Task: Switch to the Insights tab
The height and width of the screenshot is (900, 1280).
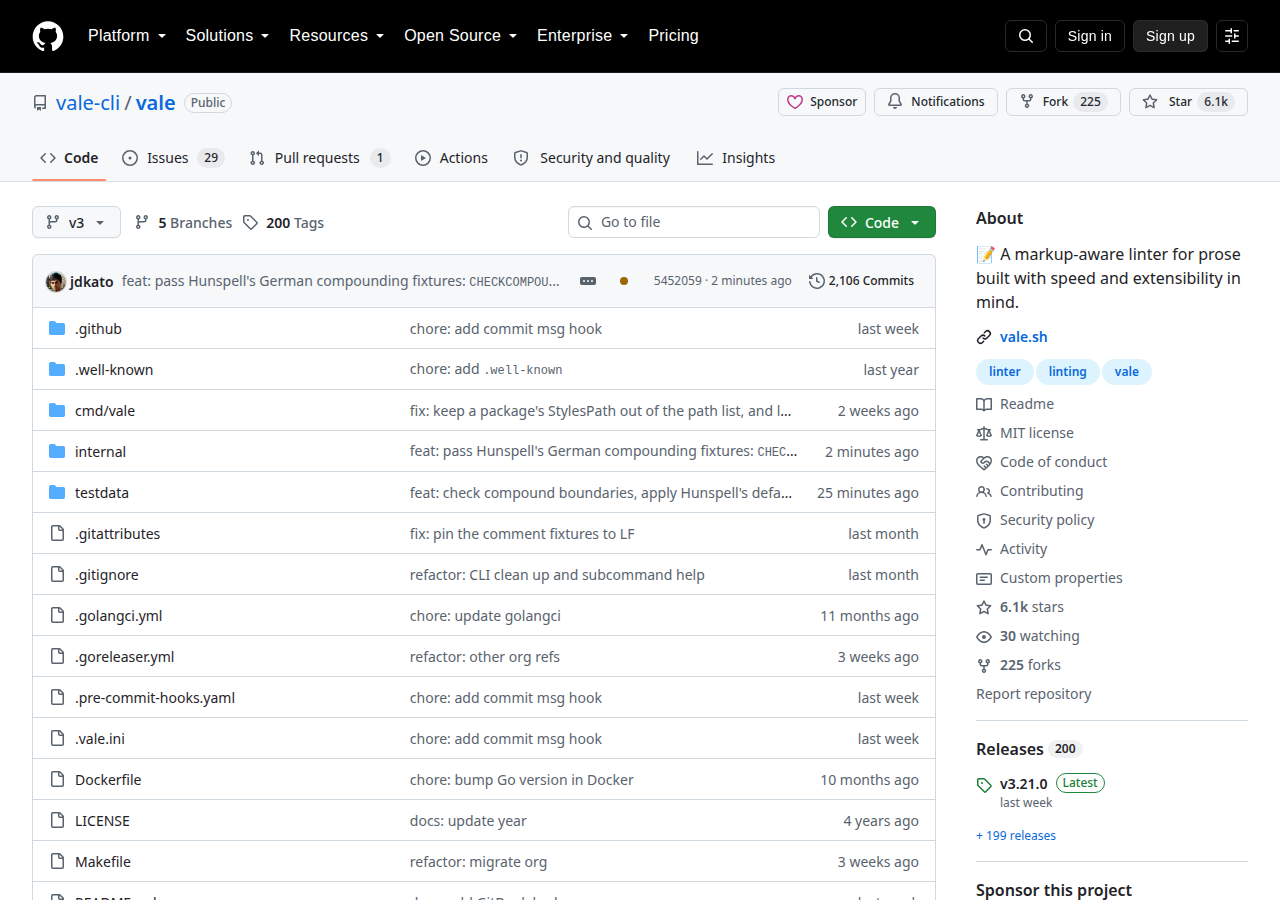Action: click(736, 158)
